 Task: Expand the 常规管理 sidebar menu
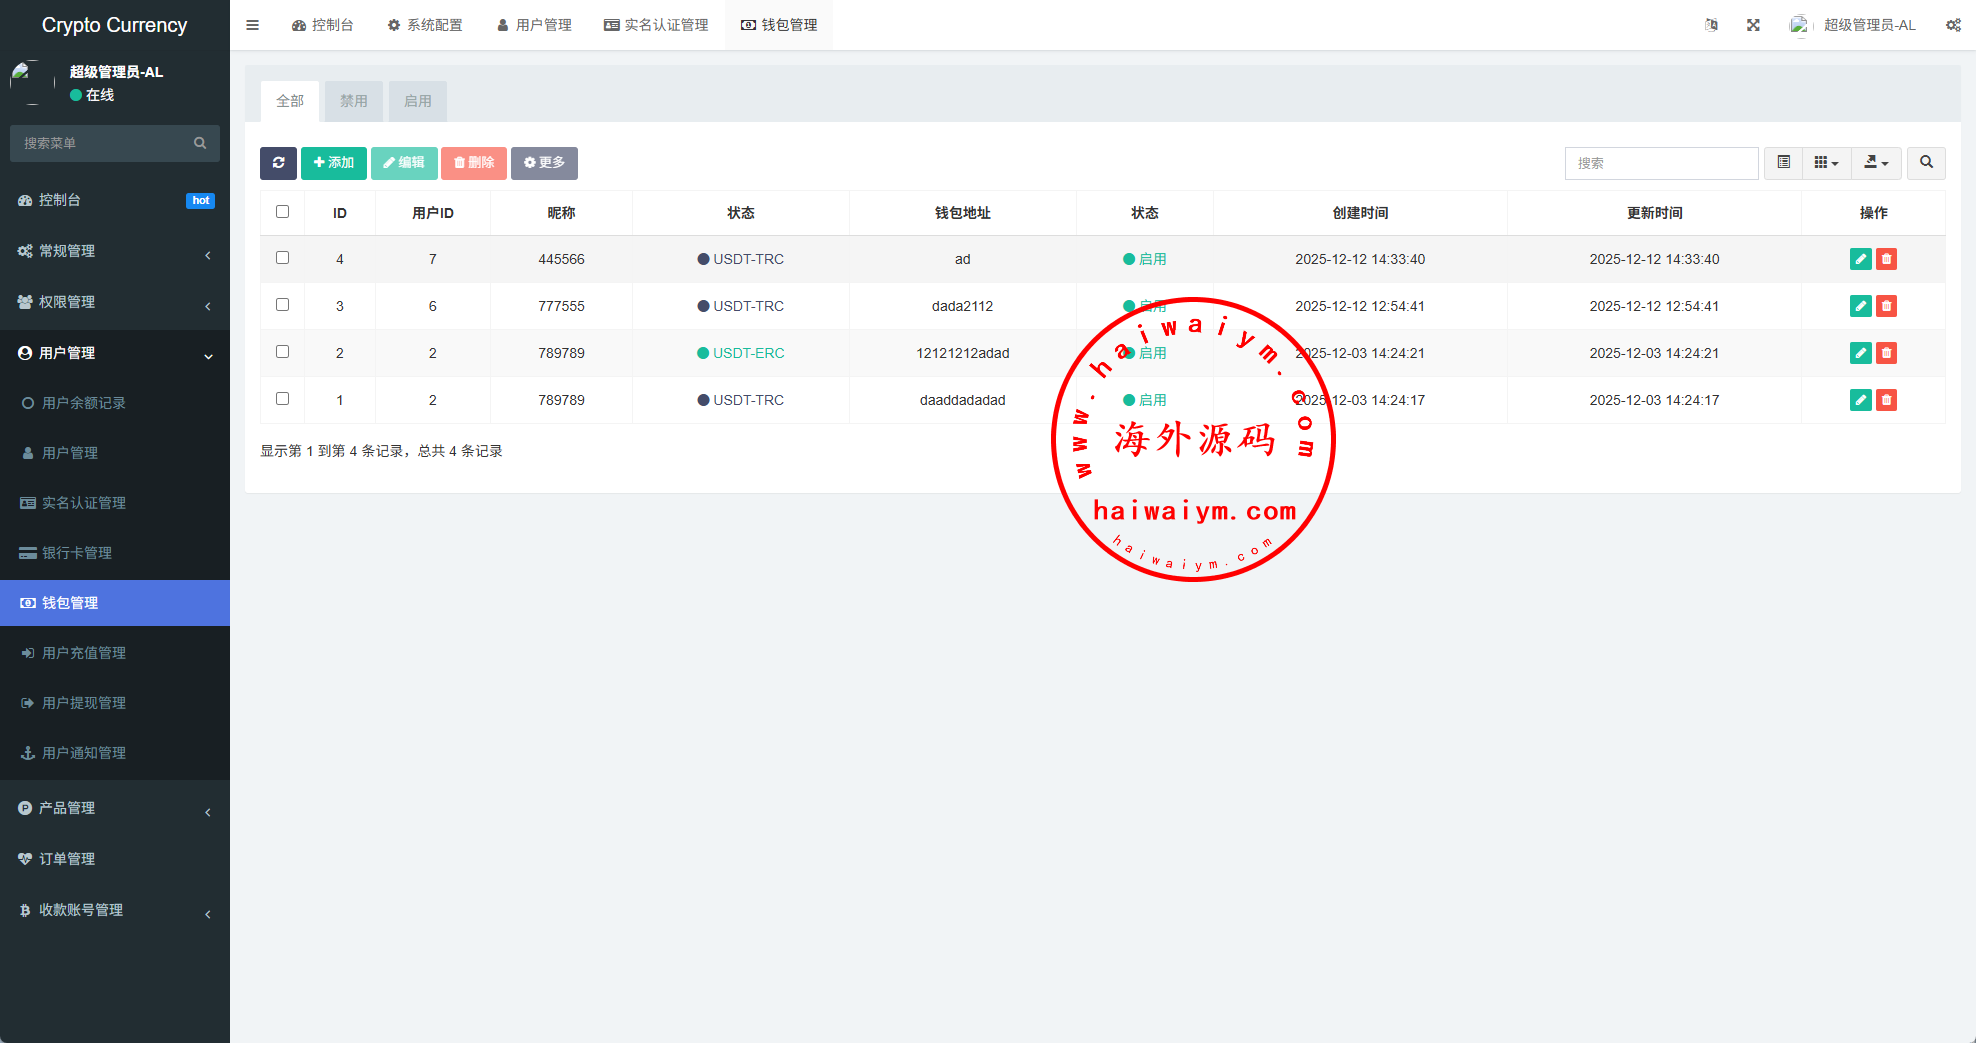pos(115,251)
